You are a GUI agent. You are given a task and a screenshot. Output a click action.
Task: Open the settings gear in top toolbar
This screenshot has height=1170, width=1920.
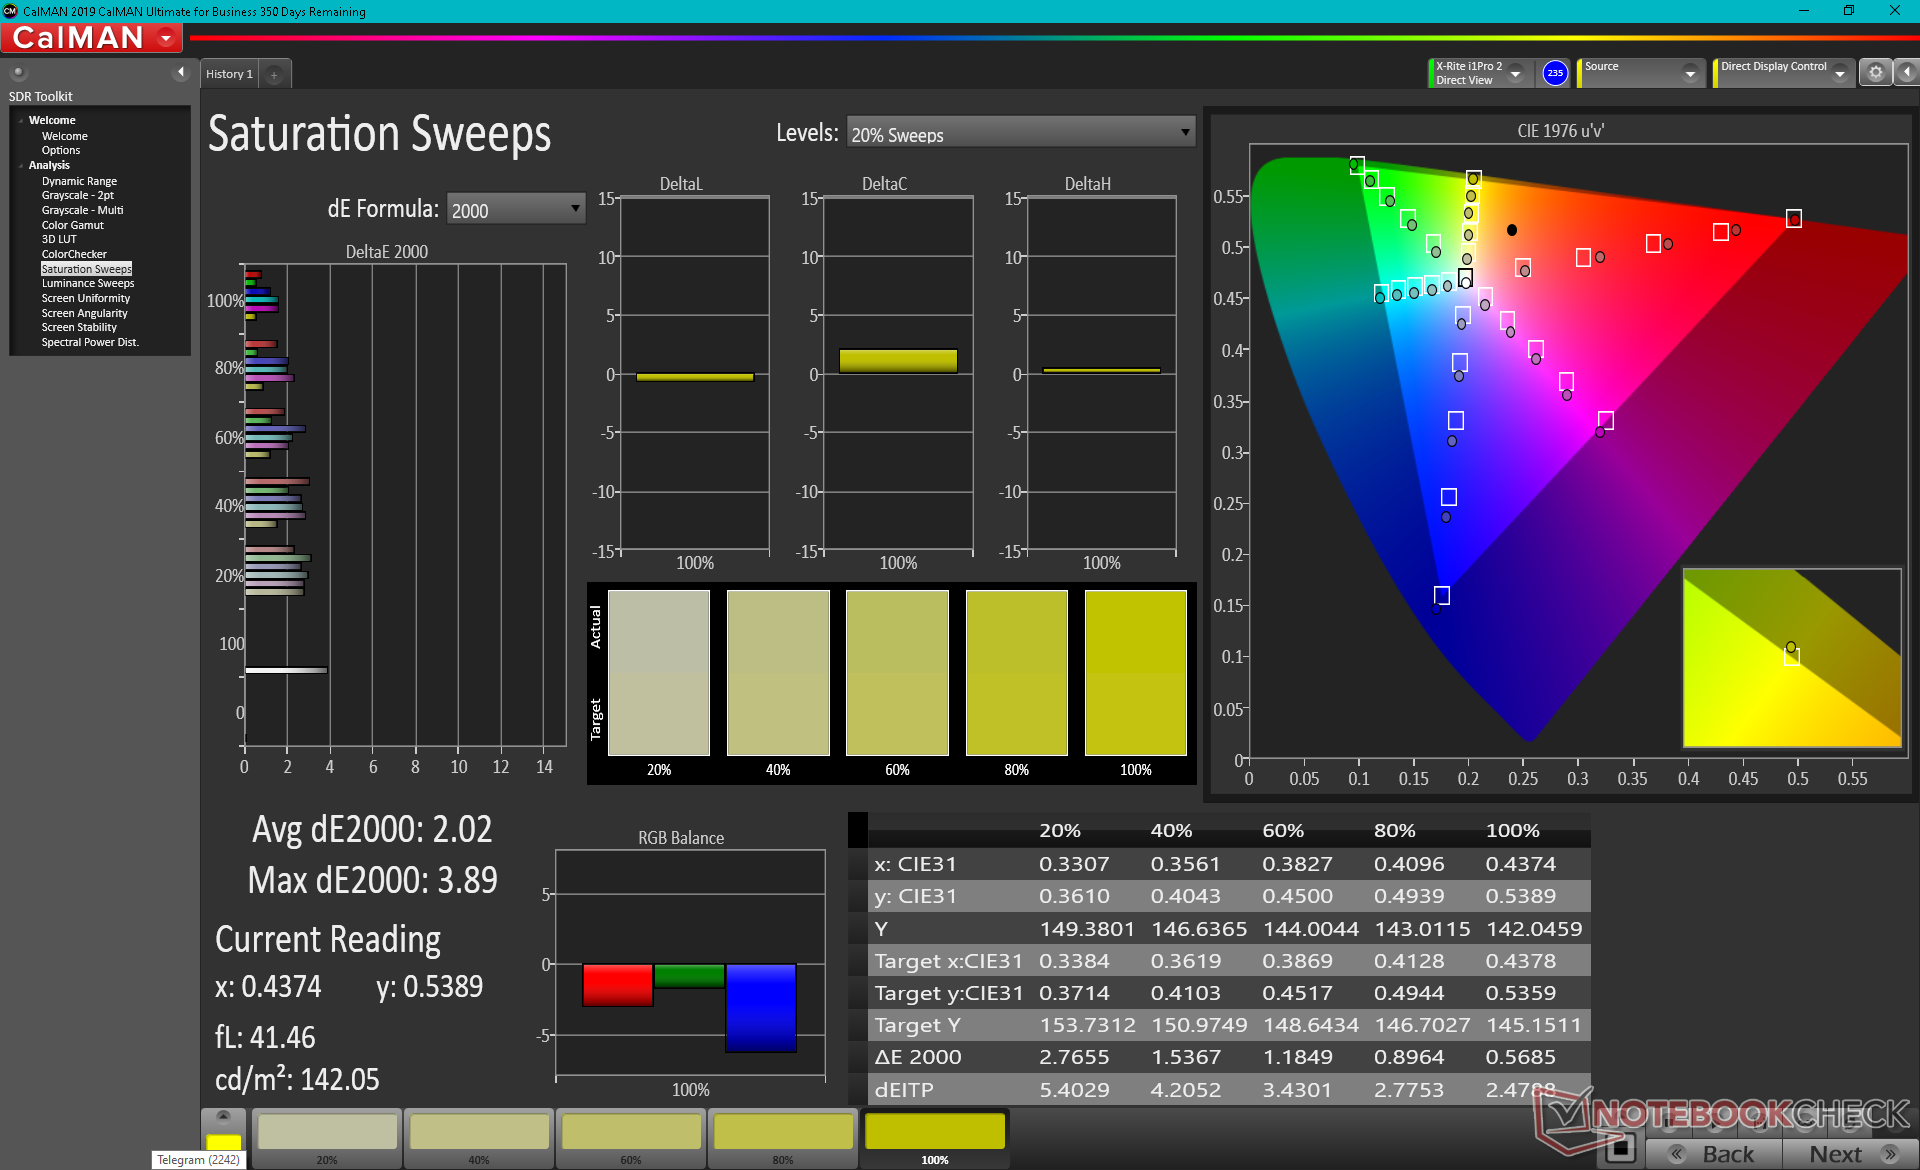point(1875,73)
